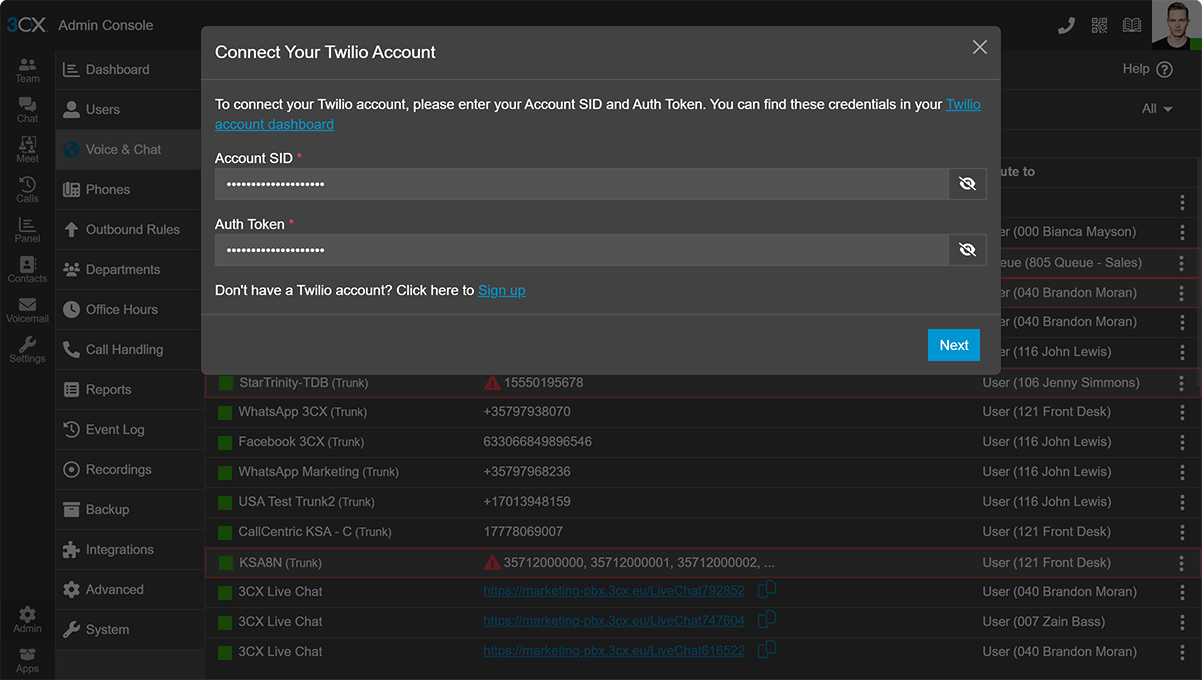Open the Panel section icon

coord(27,230)
